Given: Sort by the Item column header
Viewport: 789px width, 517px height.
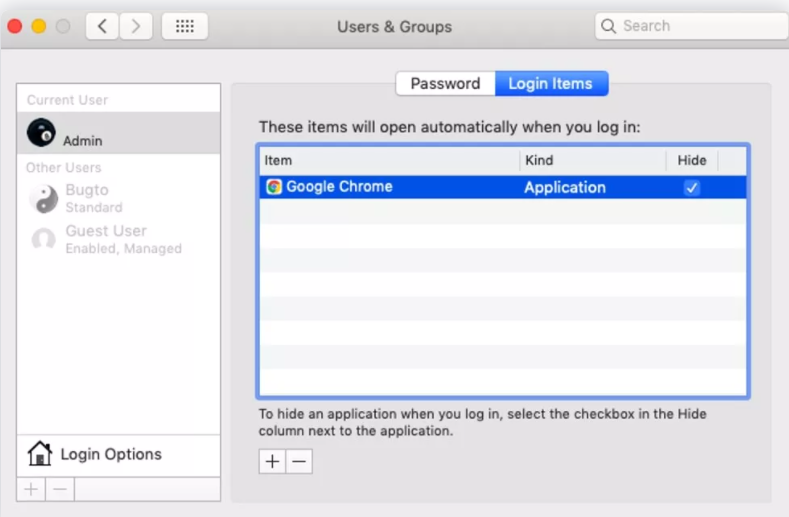Looking at the screenshot, I should coord(389,161).
